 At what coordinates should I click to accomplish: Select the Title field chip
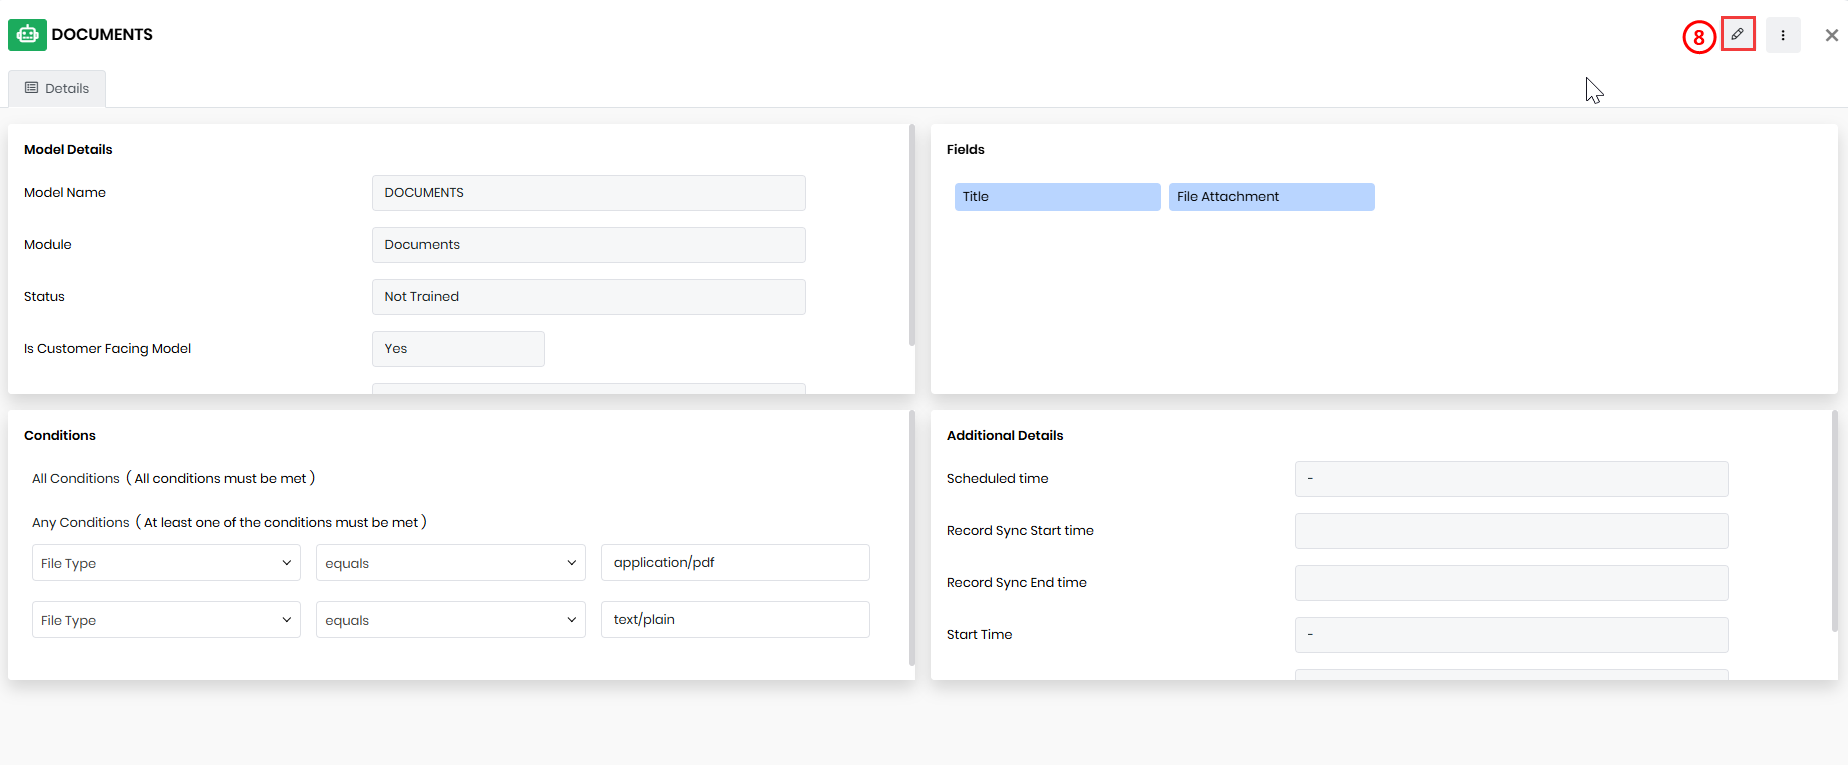[x=1057, y=197]
